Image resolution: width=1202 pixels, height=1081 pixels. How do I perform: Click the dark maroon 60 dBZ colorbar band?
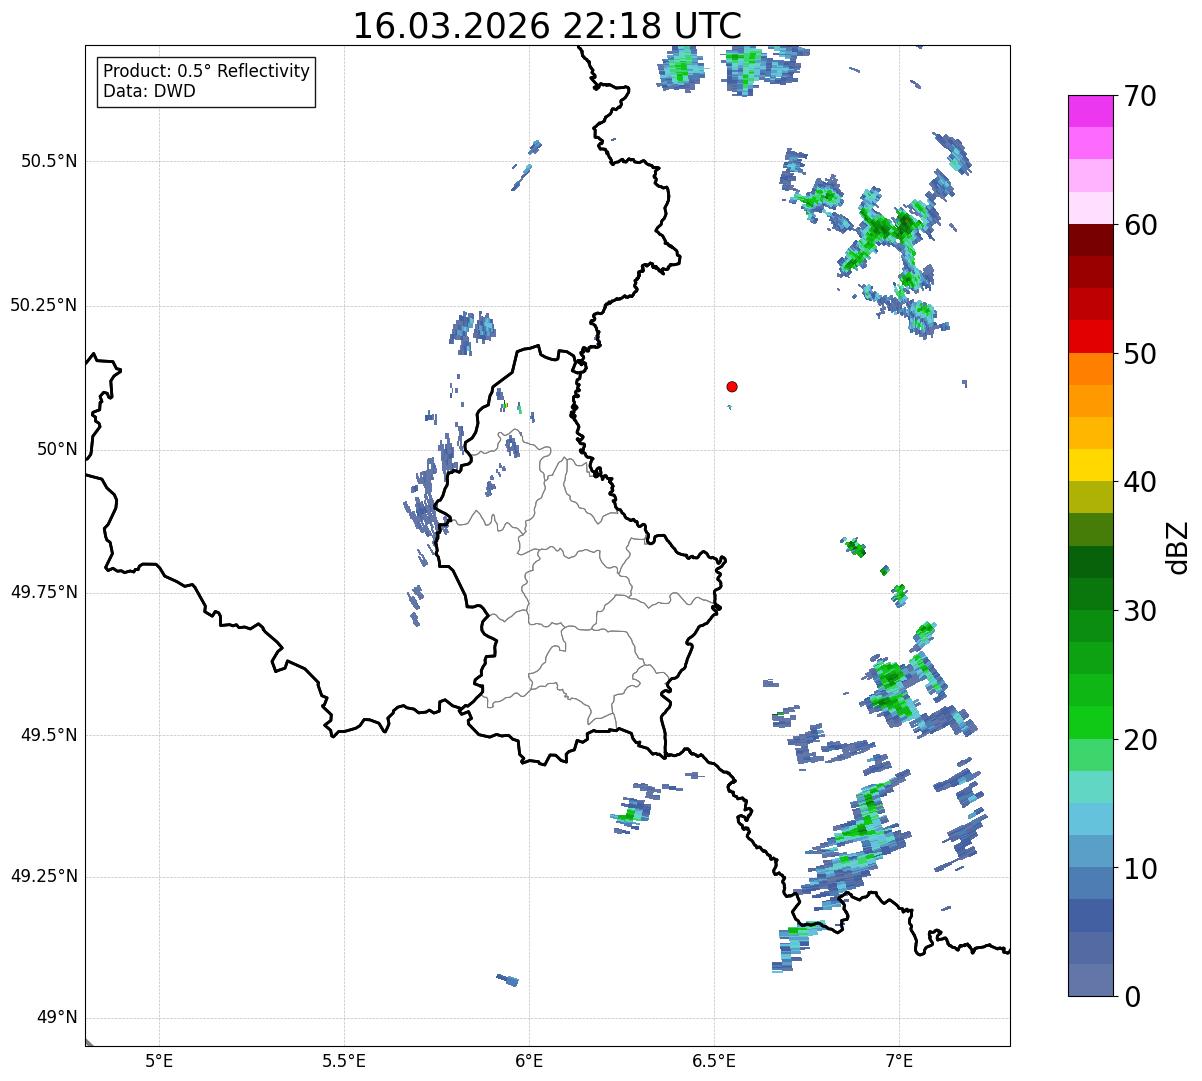pos(1089,240)
